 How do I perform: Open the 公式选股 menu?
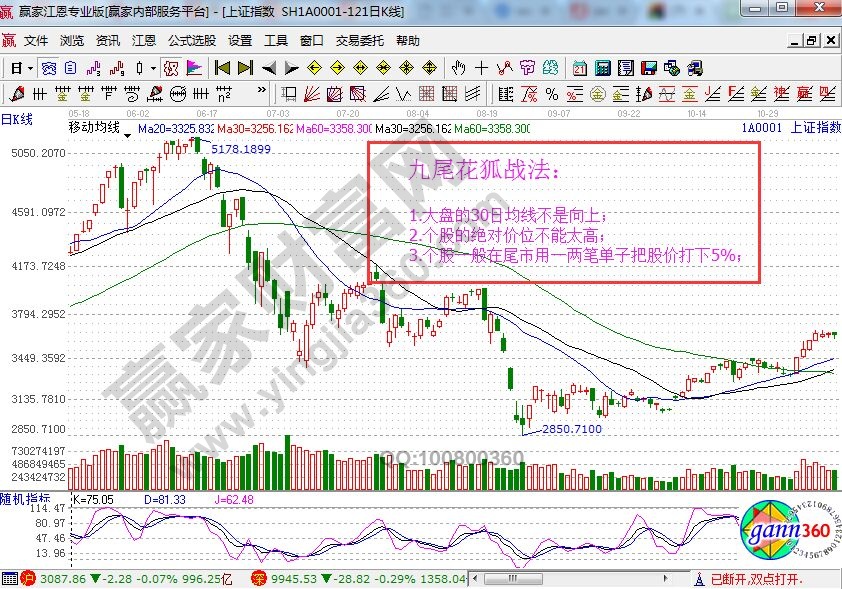(x=191, y=41)
